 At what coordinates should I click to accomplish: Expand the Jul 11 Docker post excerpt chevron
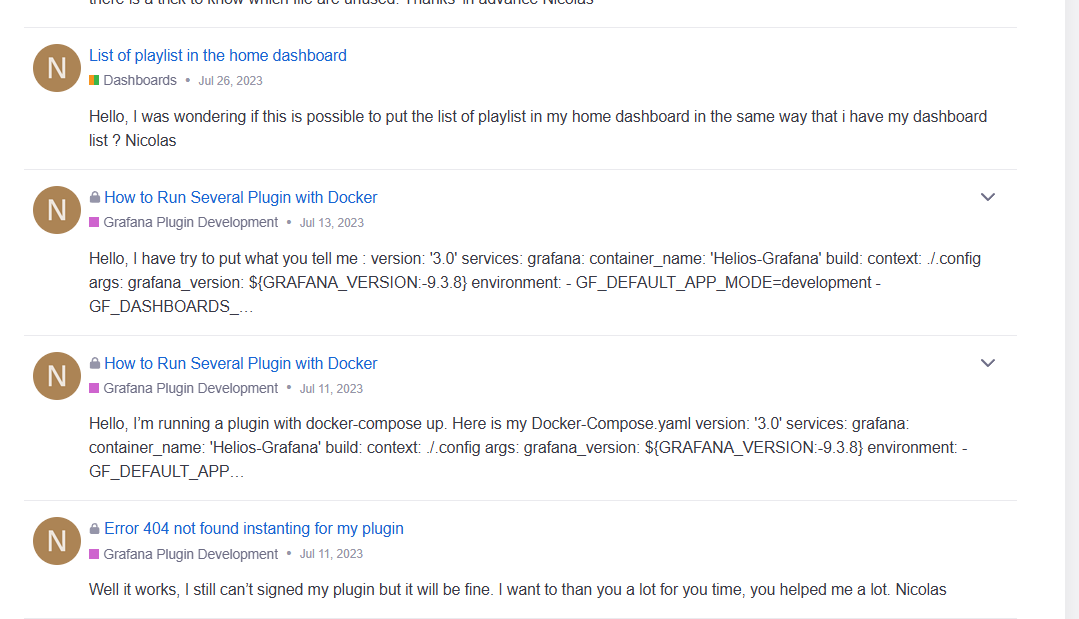[987, 363]
